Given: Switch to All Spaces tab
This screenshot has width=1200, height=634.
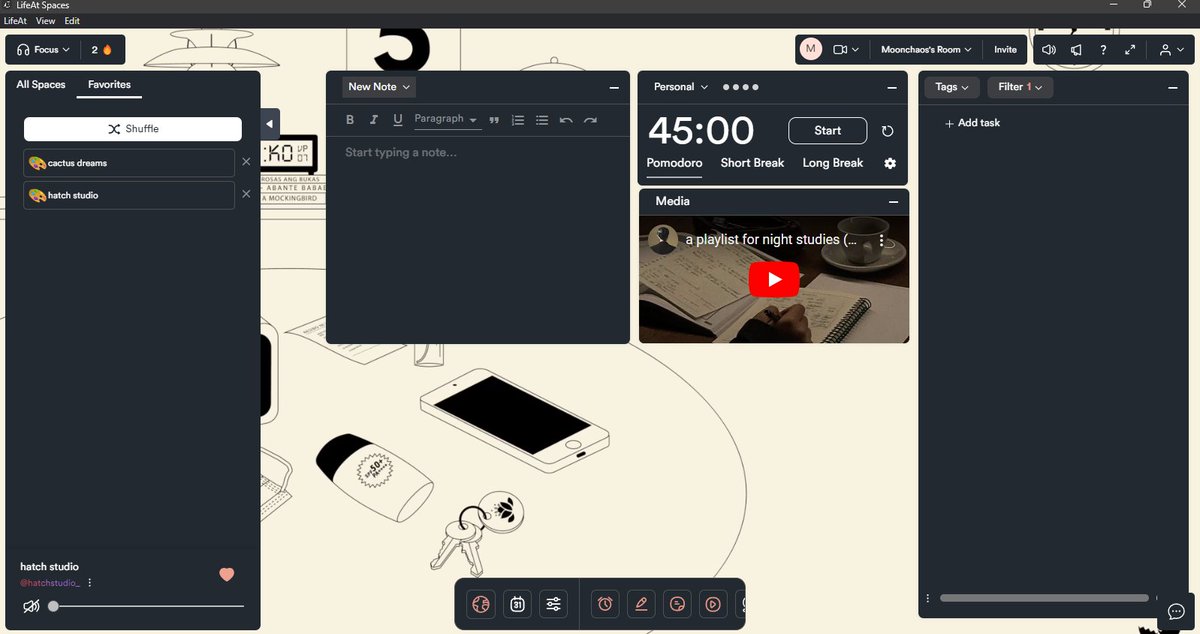Looking at the screenshot, I should (x=41, y=85).
